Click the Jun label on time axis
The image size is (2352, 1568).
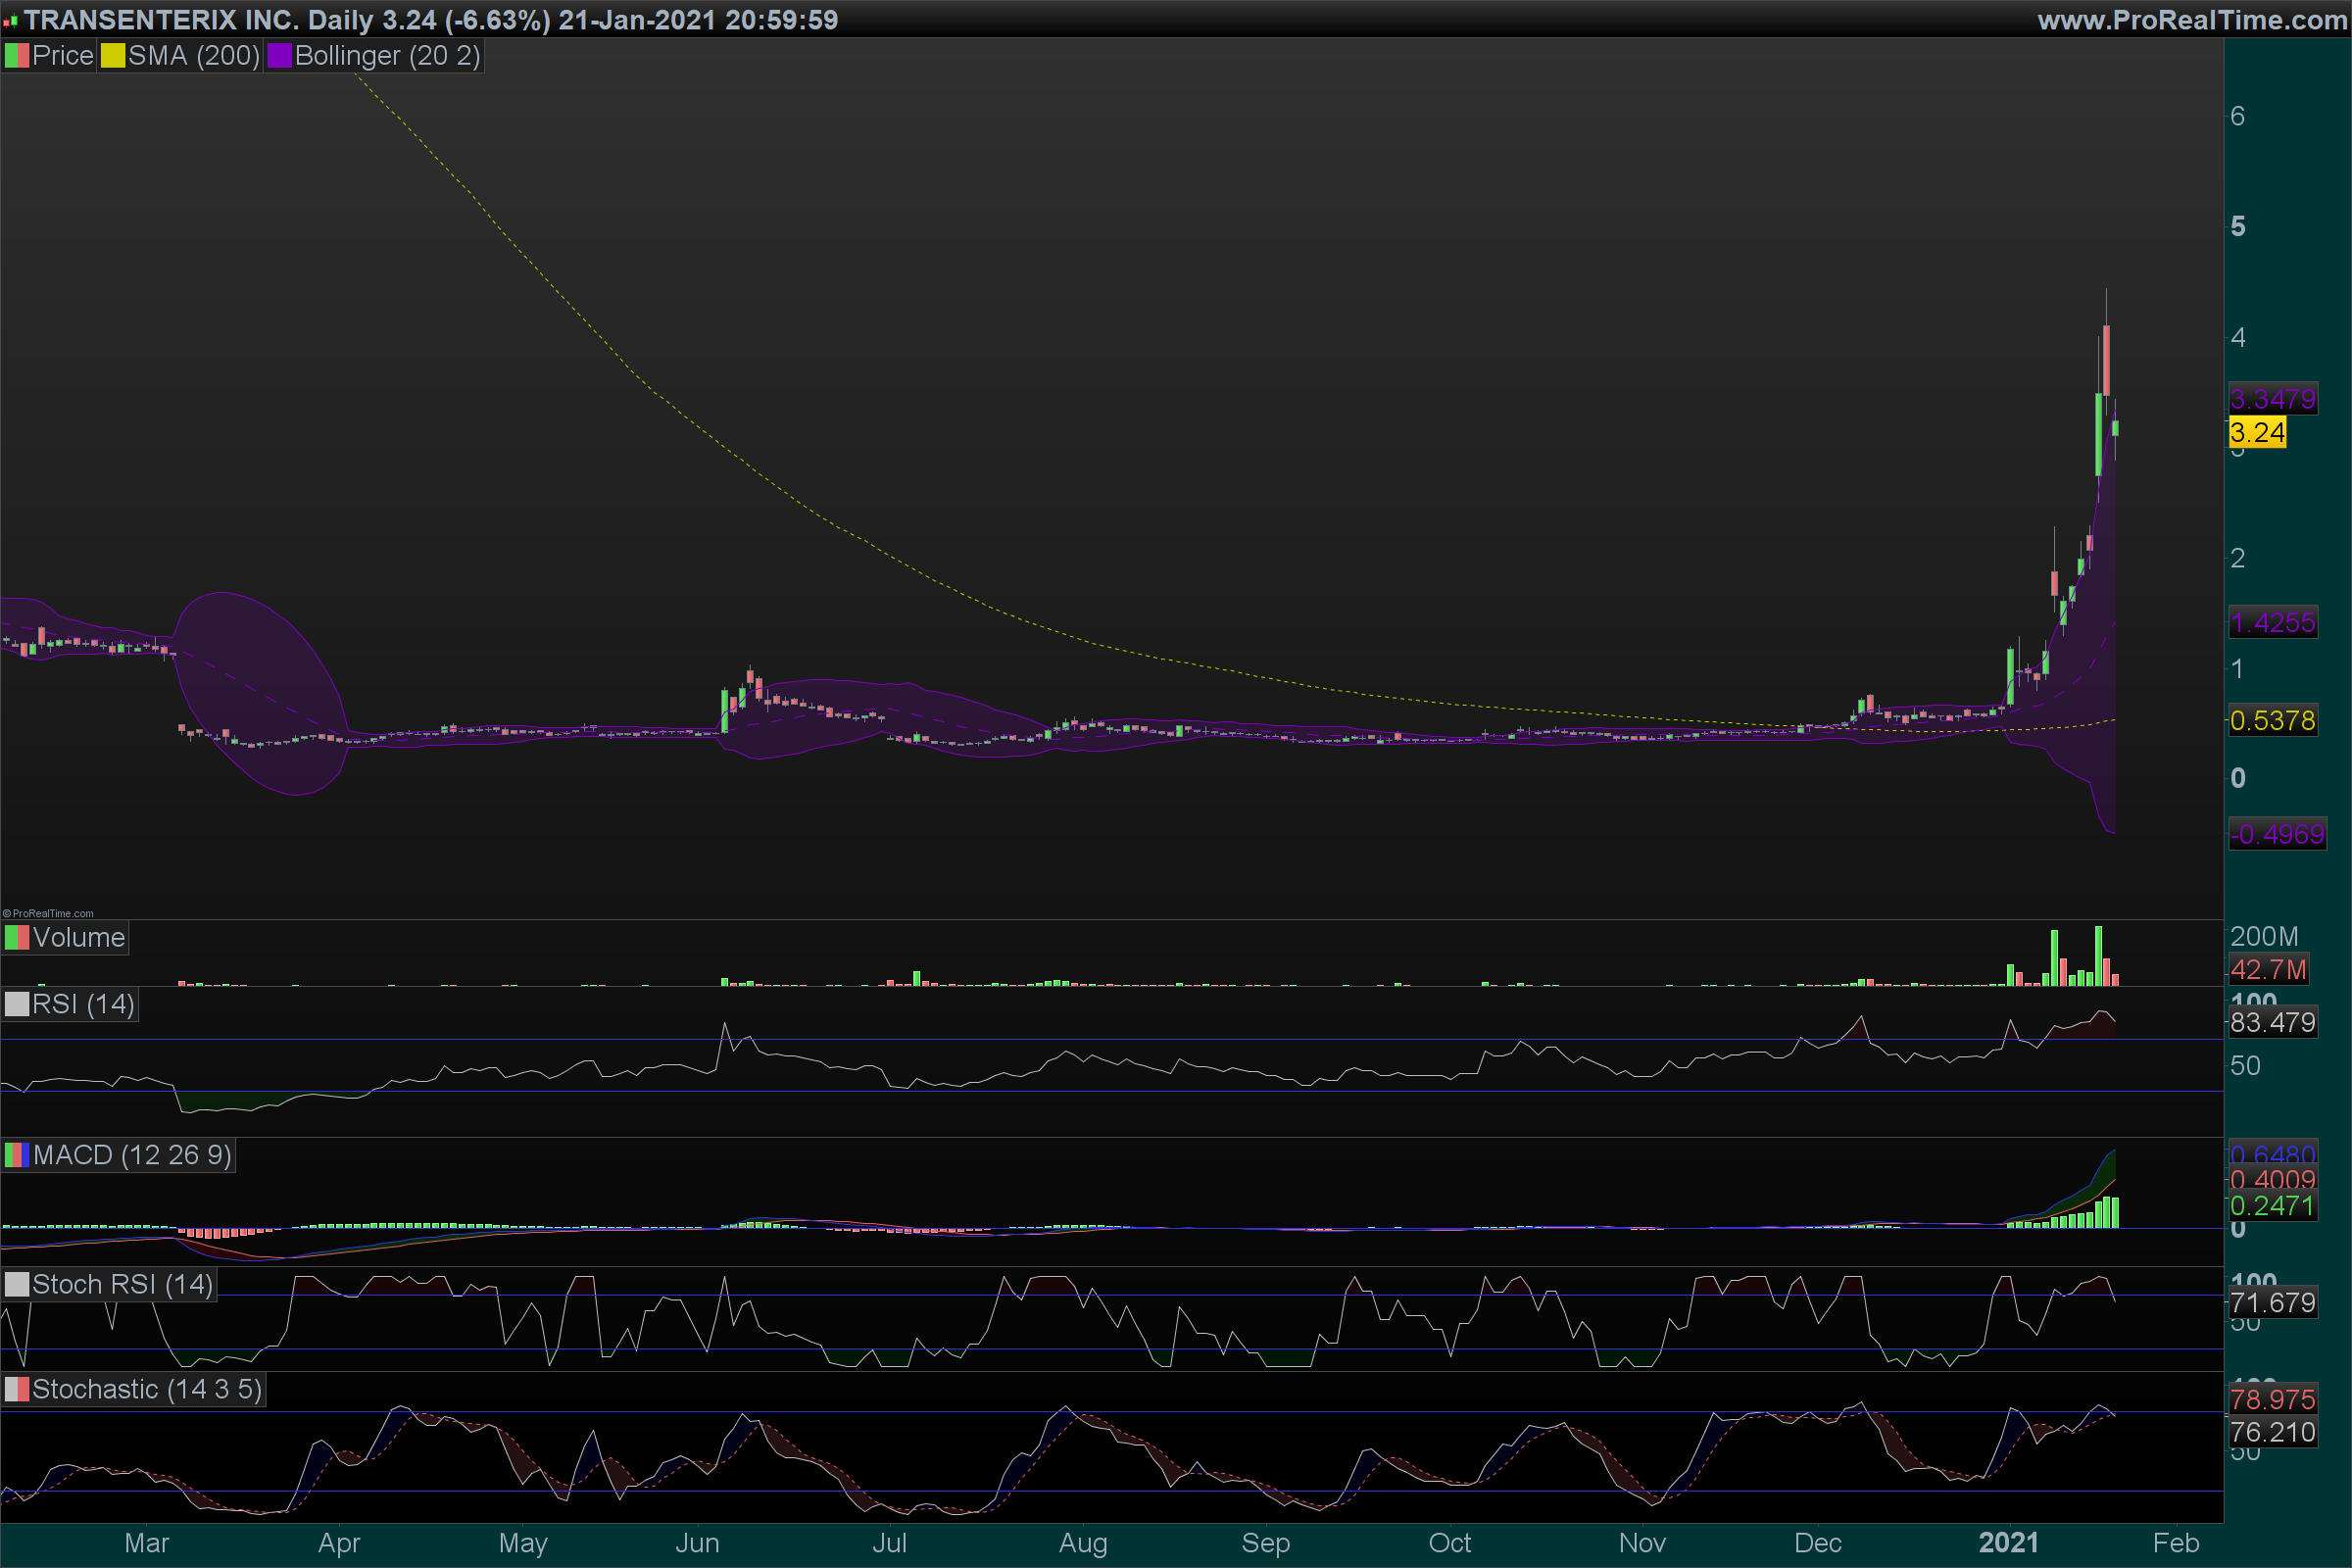[697, 1542]
